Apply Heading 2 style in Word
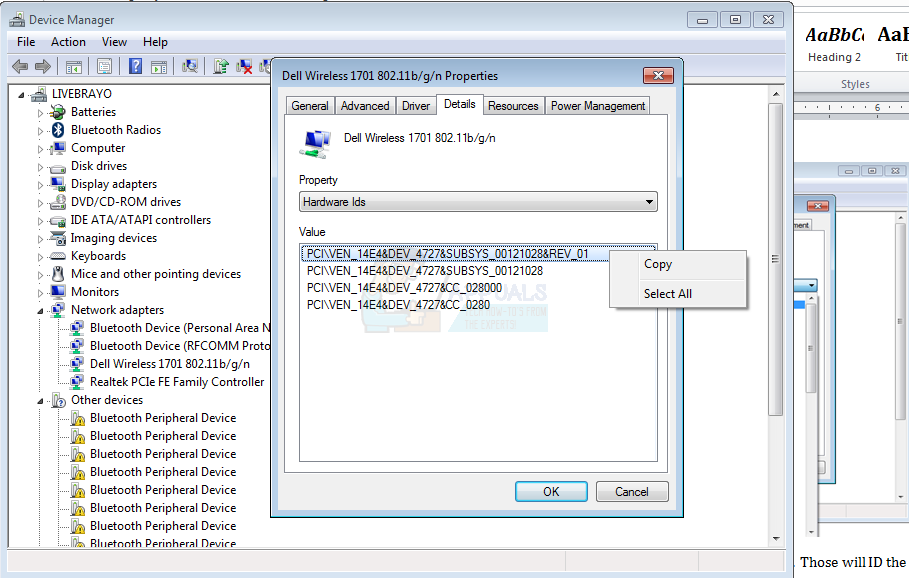Screen dimensions: 909x578 pyautogui.click(x=834, y=44)
